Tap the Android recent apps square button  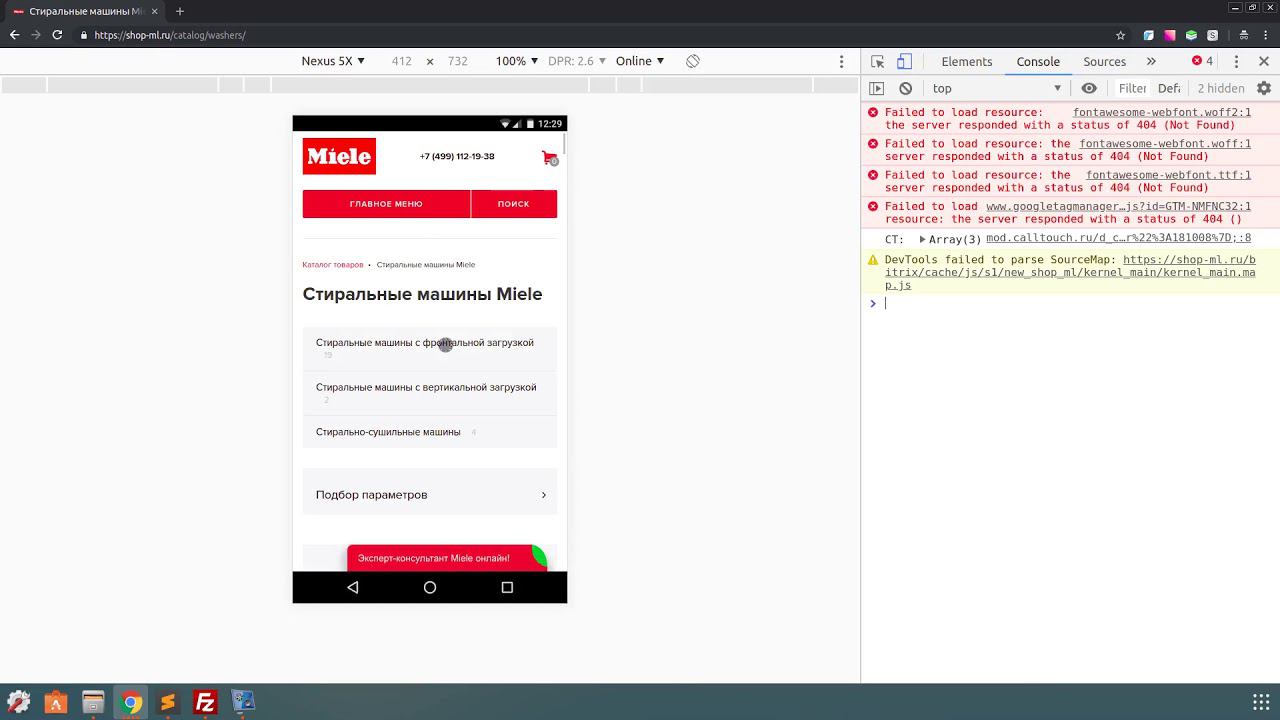point(507,587)
